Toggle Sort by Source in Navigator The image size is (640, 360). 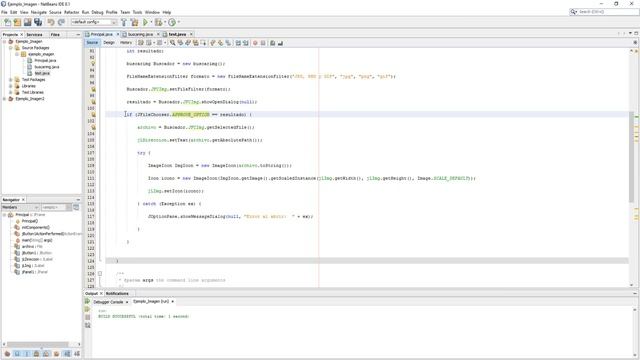pos(77,353)
